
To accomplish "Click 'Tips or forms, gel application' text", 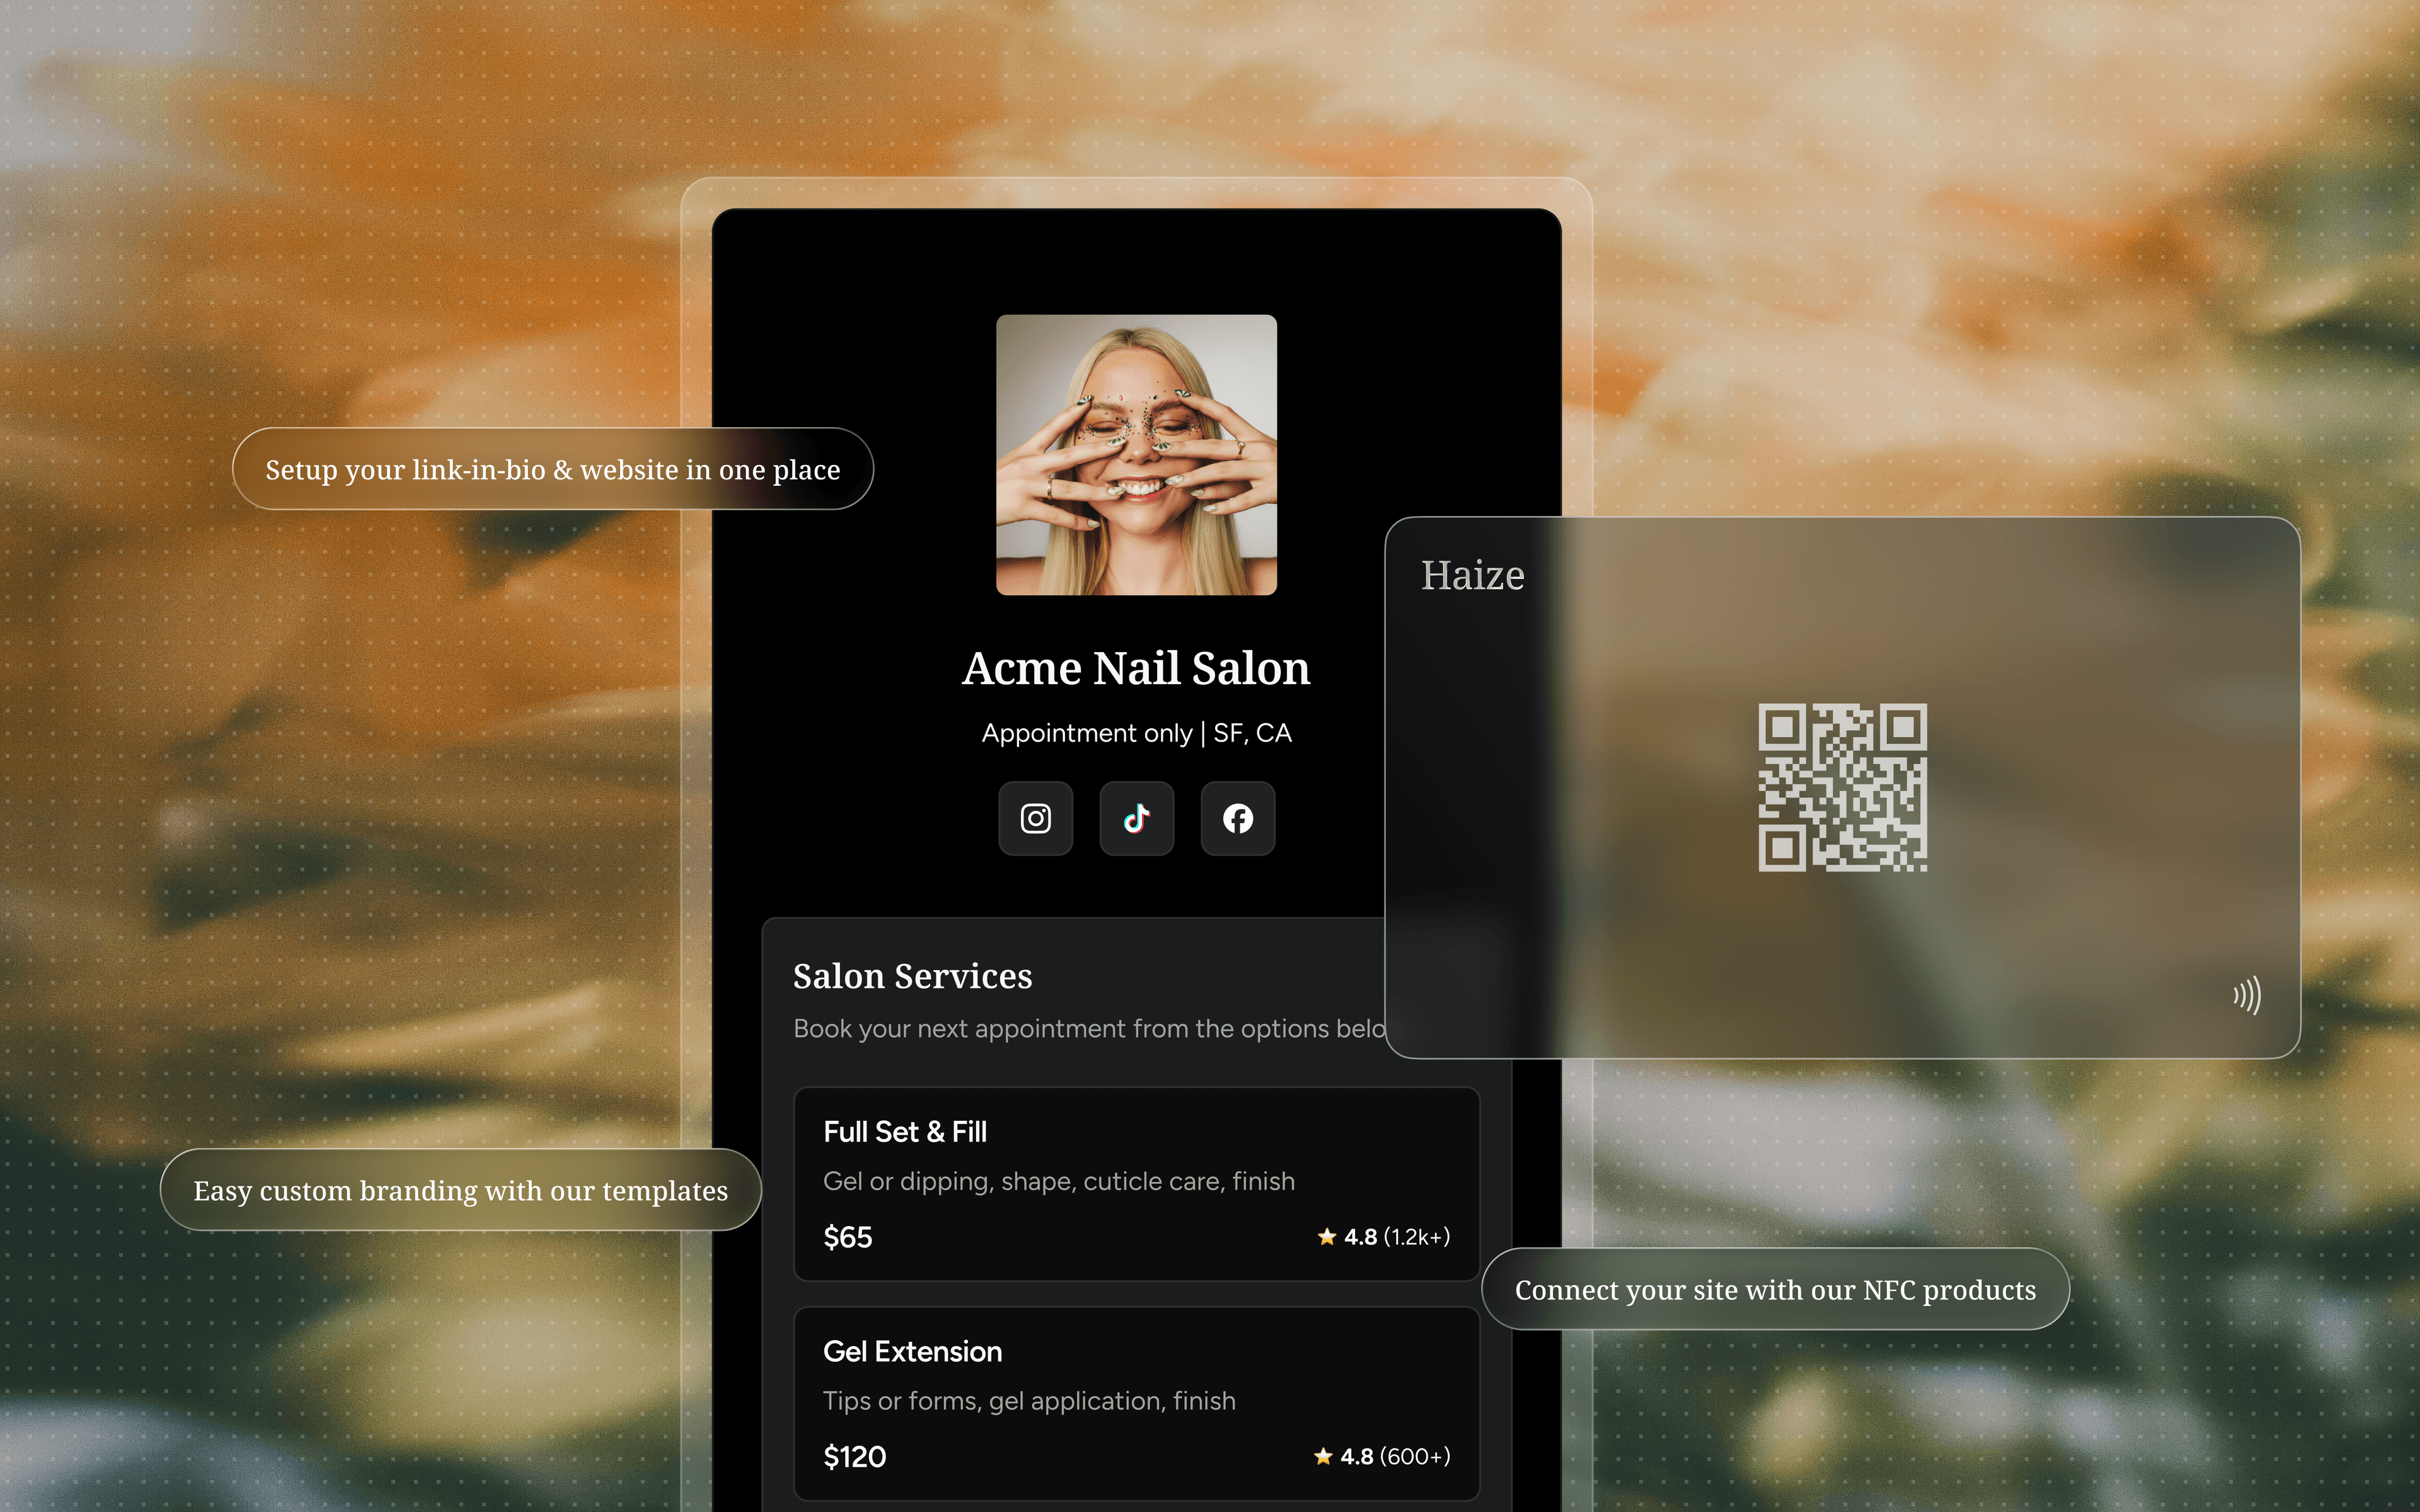I will coord(1029,1401).
